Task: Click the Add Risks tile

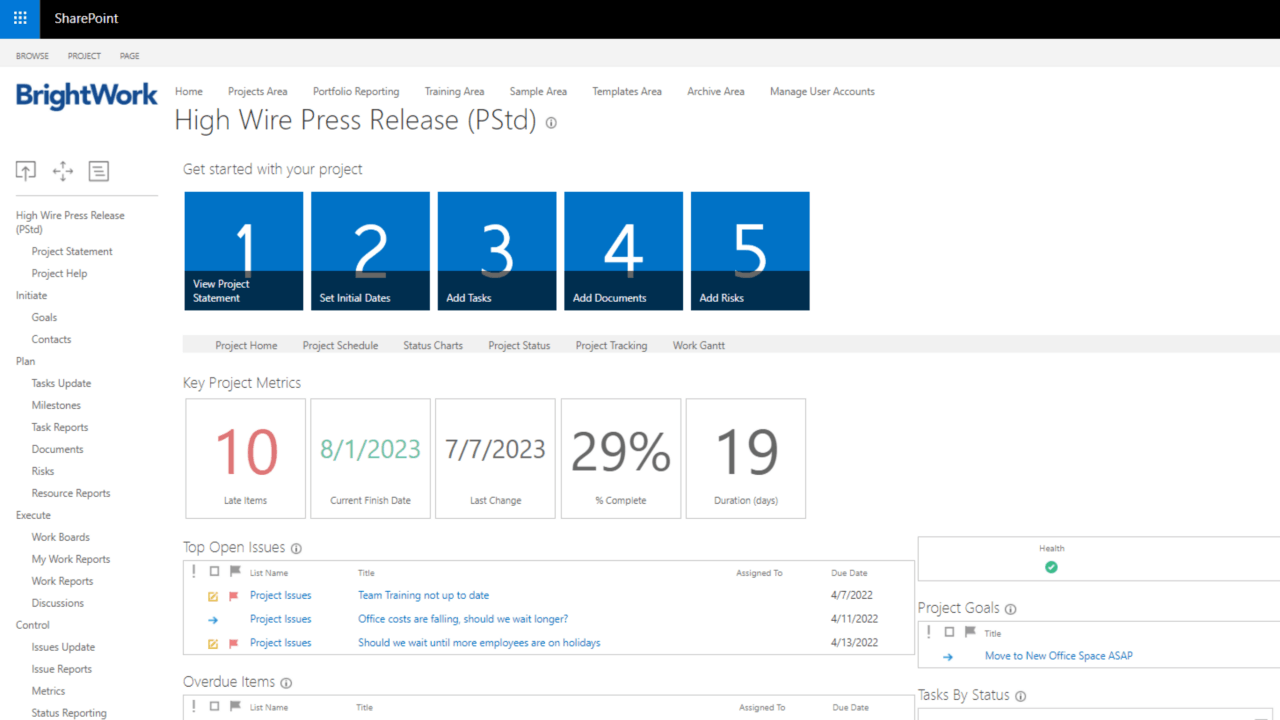Action: [750, 250]
